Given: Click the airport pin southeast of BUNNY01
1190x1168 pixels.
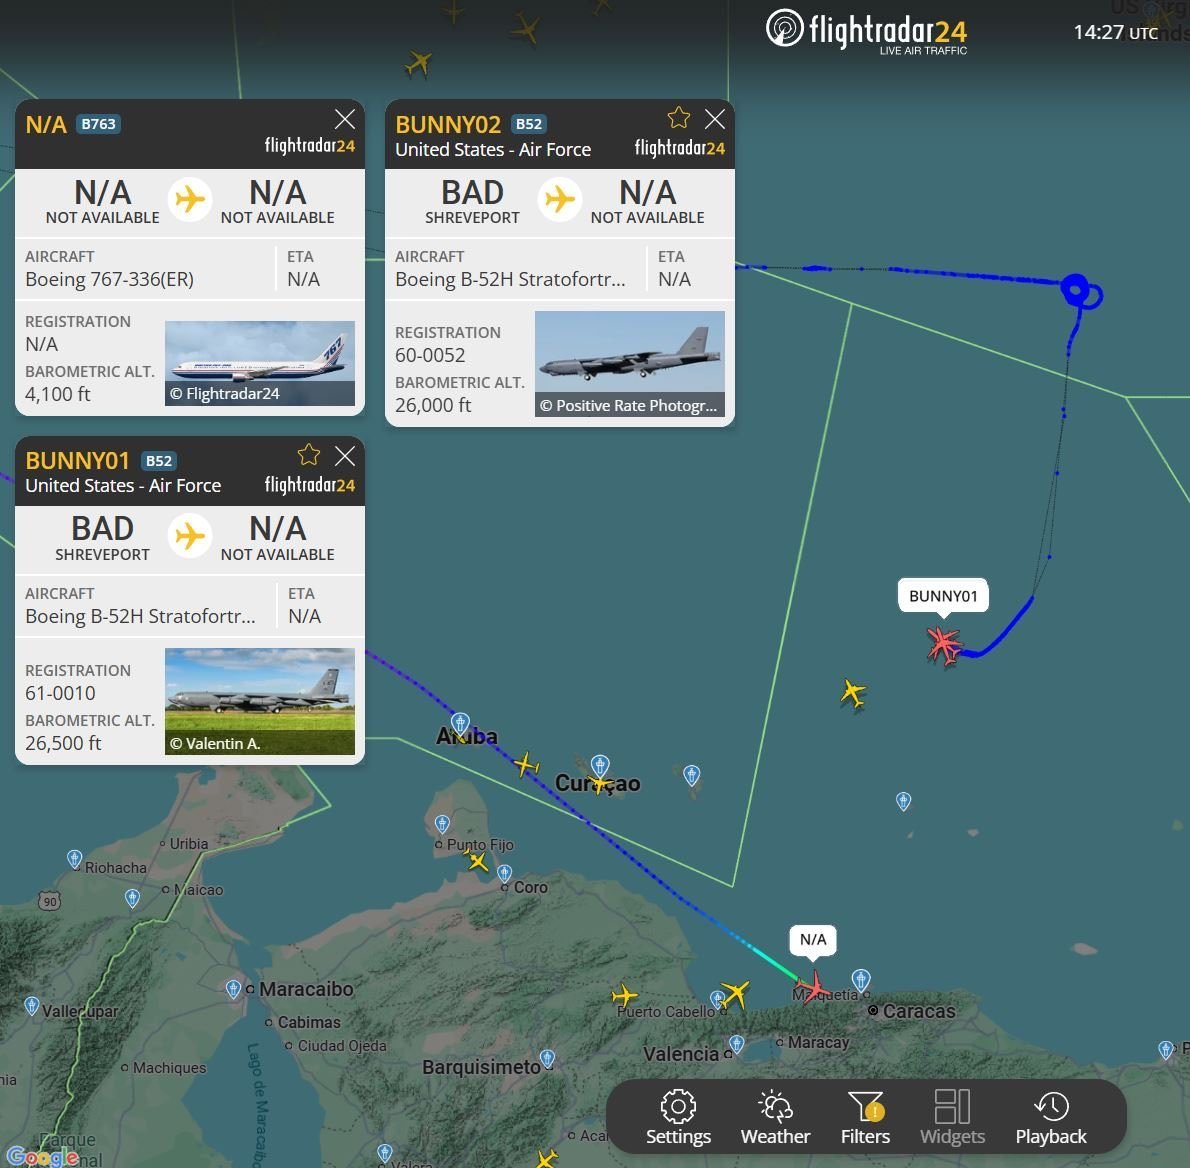Looking at the screenshot, I should pos(903,801).
